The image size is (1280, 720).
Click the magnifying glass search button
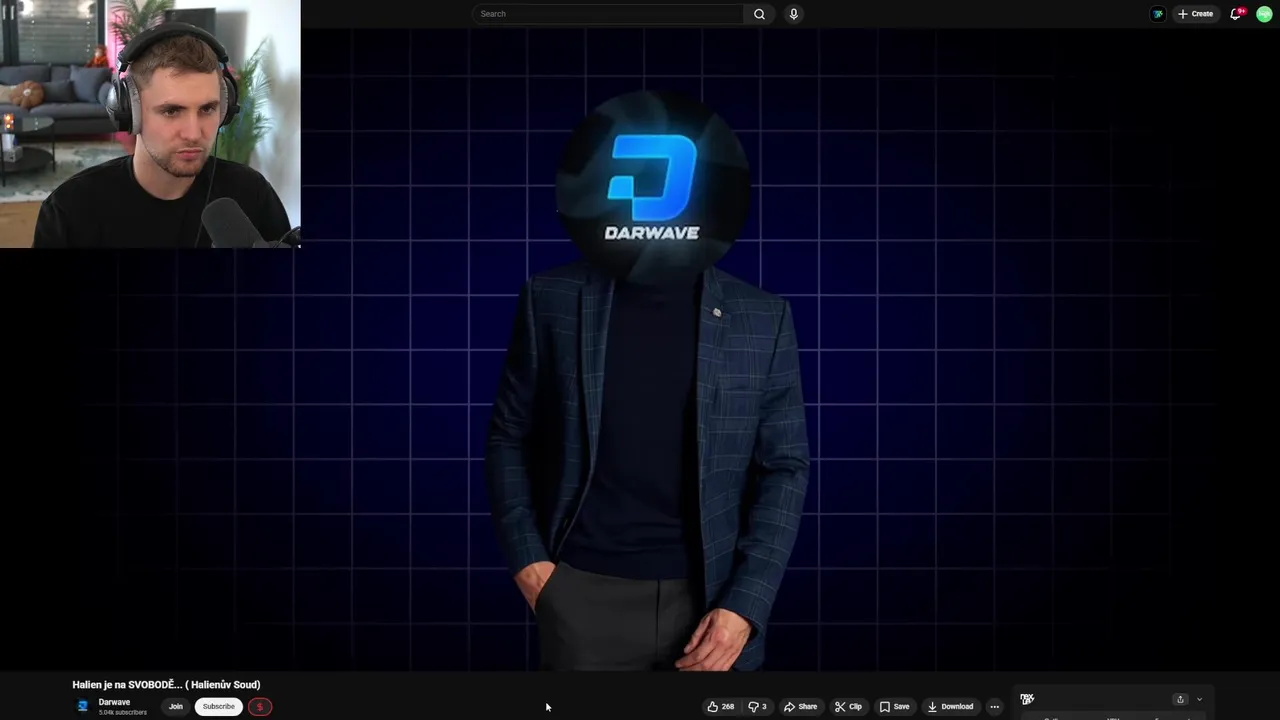click(759, 14)
